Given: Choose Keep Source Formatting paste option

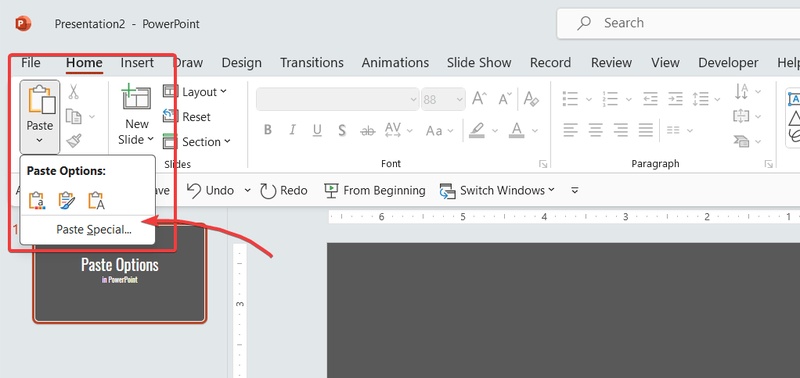Looking at the screenshot, I should (x=66, y=201).
